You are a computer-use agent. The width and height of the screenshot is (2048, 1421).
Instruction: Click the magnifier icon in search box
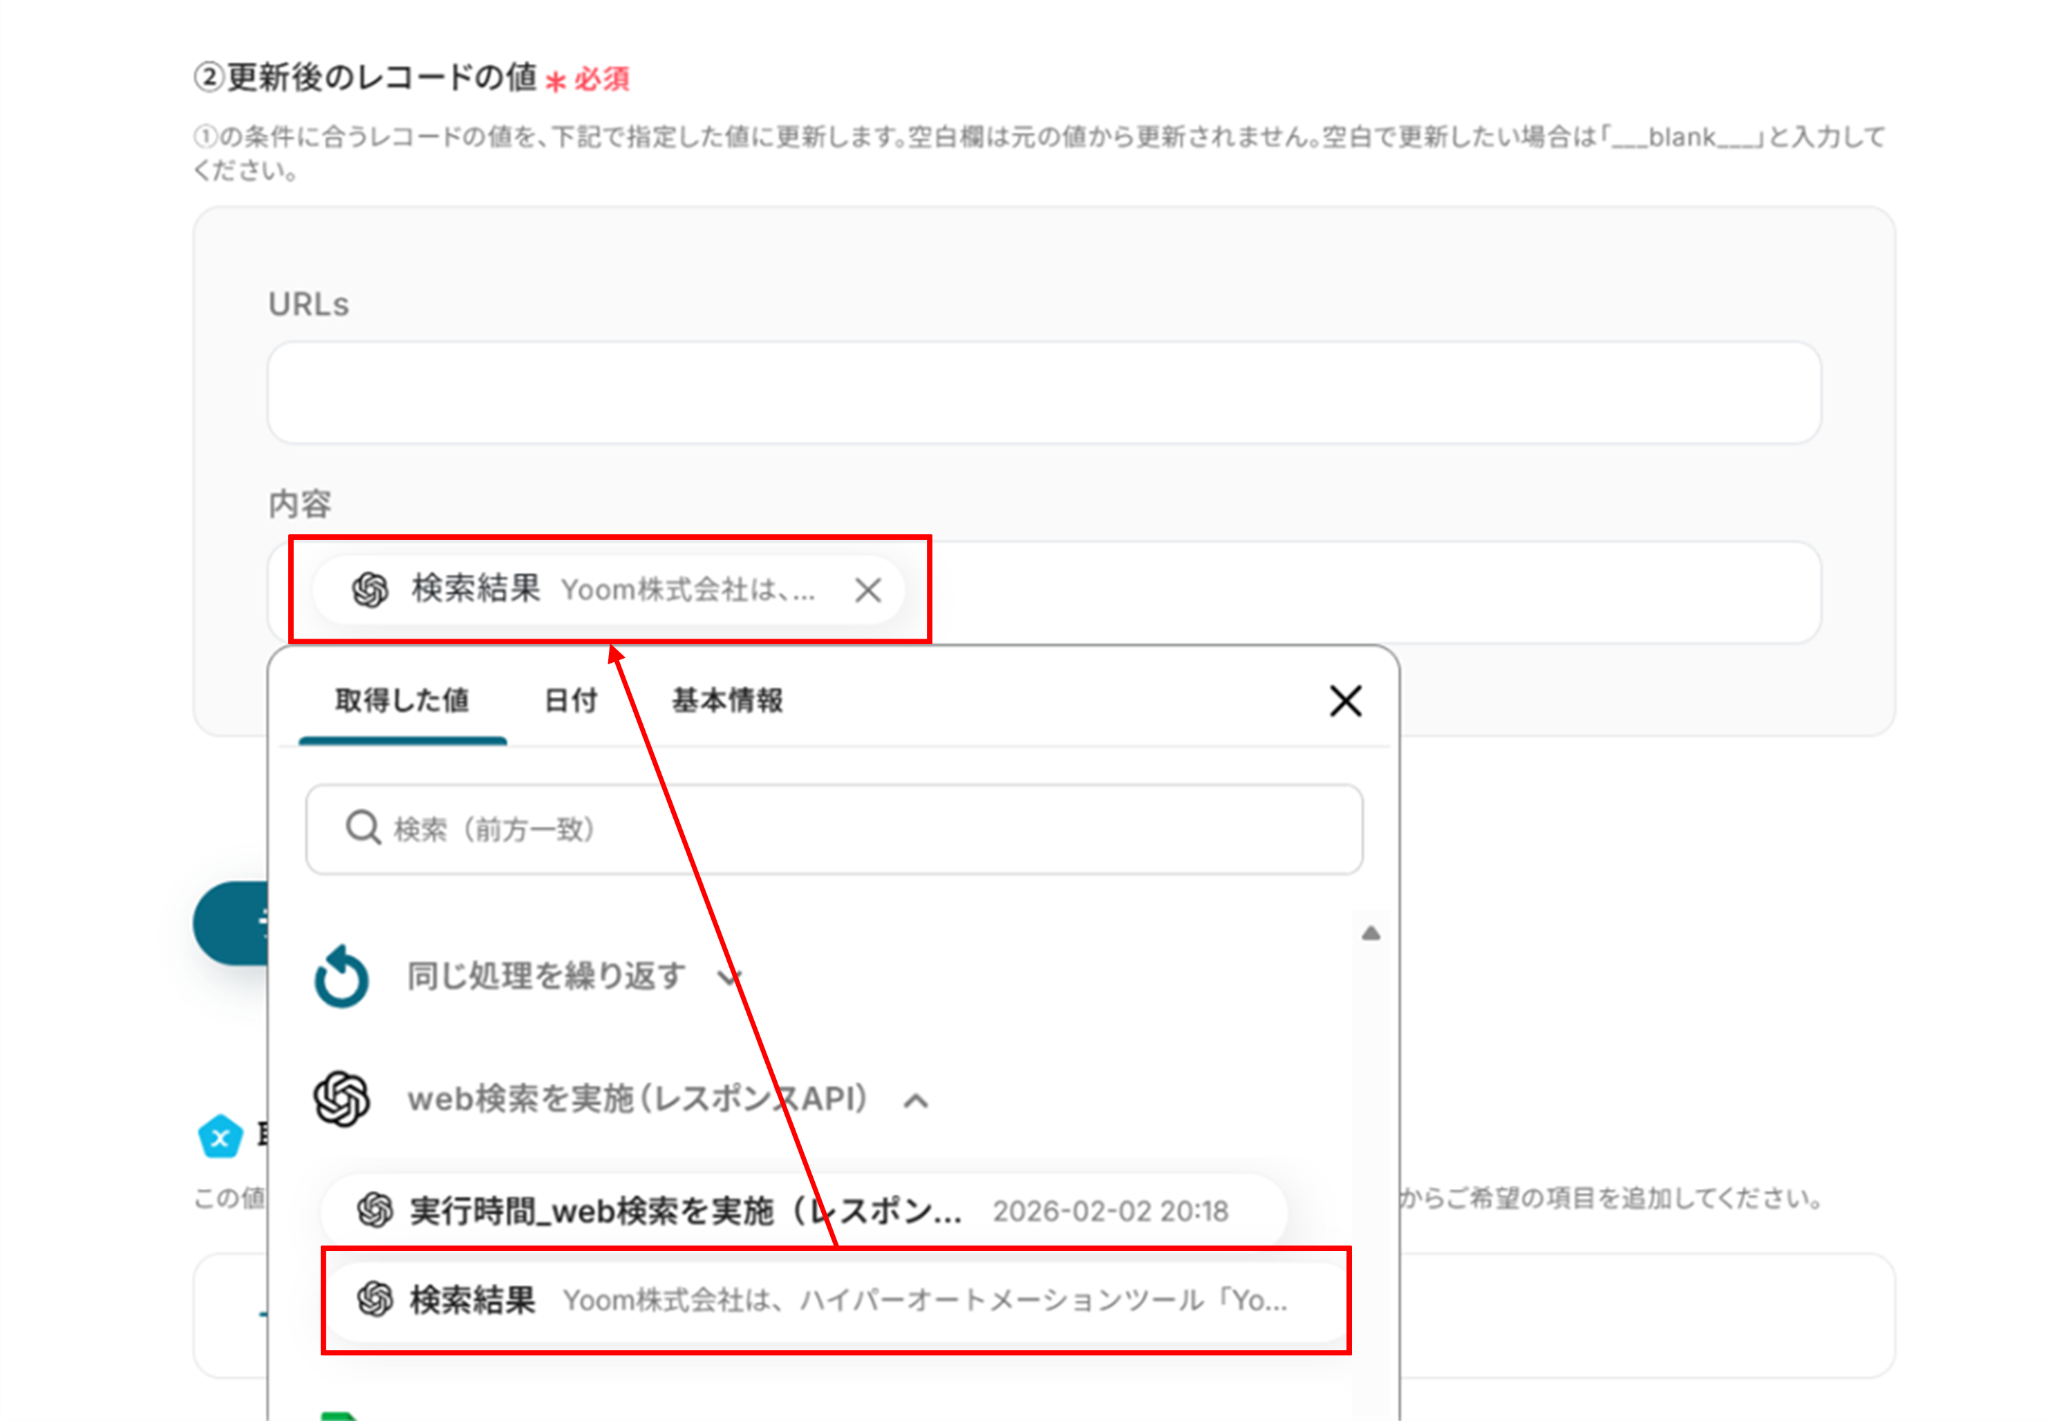[362, 828]
